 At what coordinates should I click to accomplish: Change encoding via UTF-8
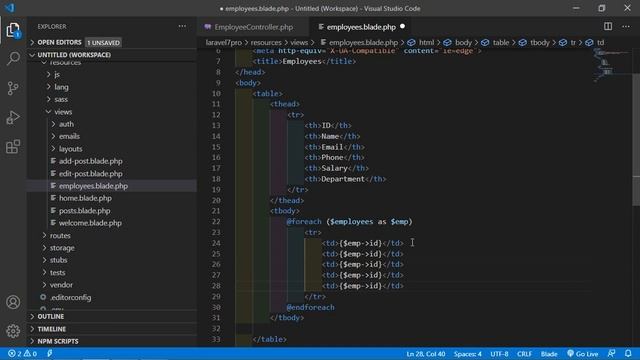click(x=499, y=354)
